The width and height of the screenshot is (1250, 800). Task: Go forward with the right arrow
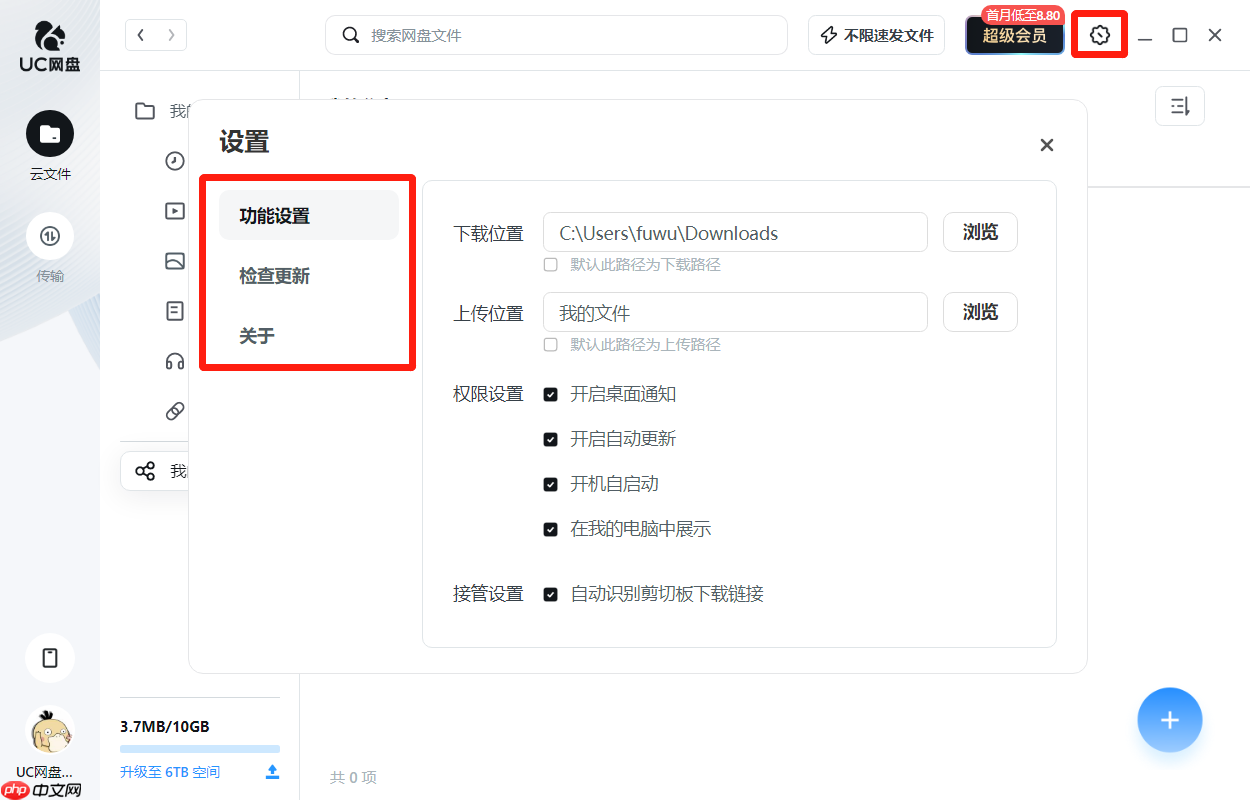[171, 35]
